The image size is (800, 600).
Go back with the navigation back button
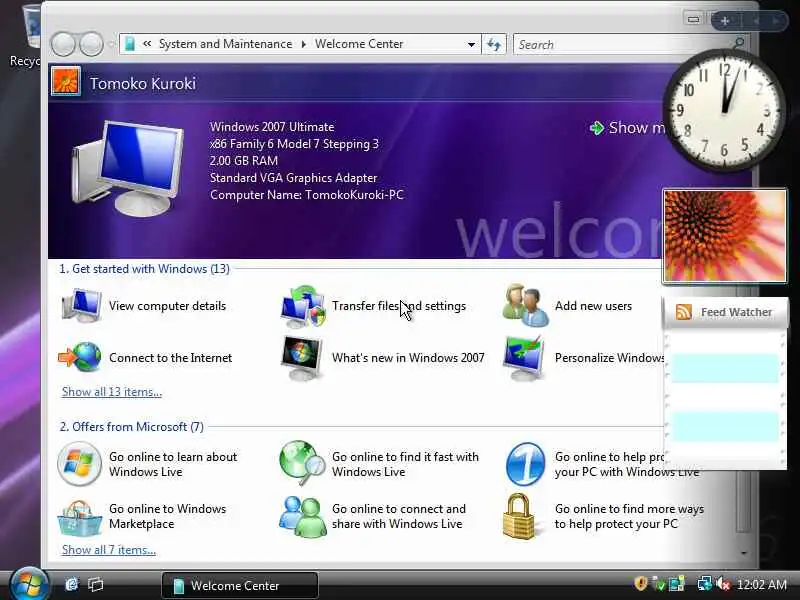(x=64, y=44)
